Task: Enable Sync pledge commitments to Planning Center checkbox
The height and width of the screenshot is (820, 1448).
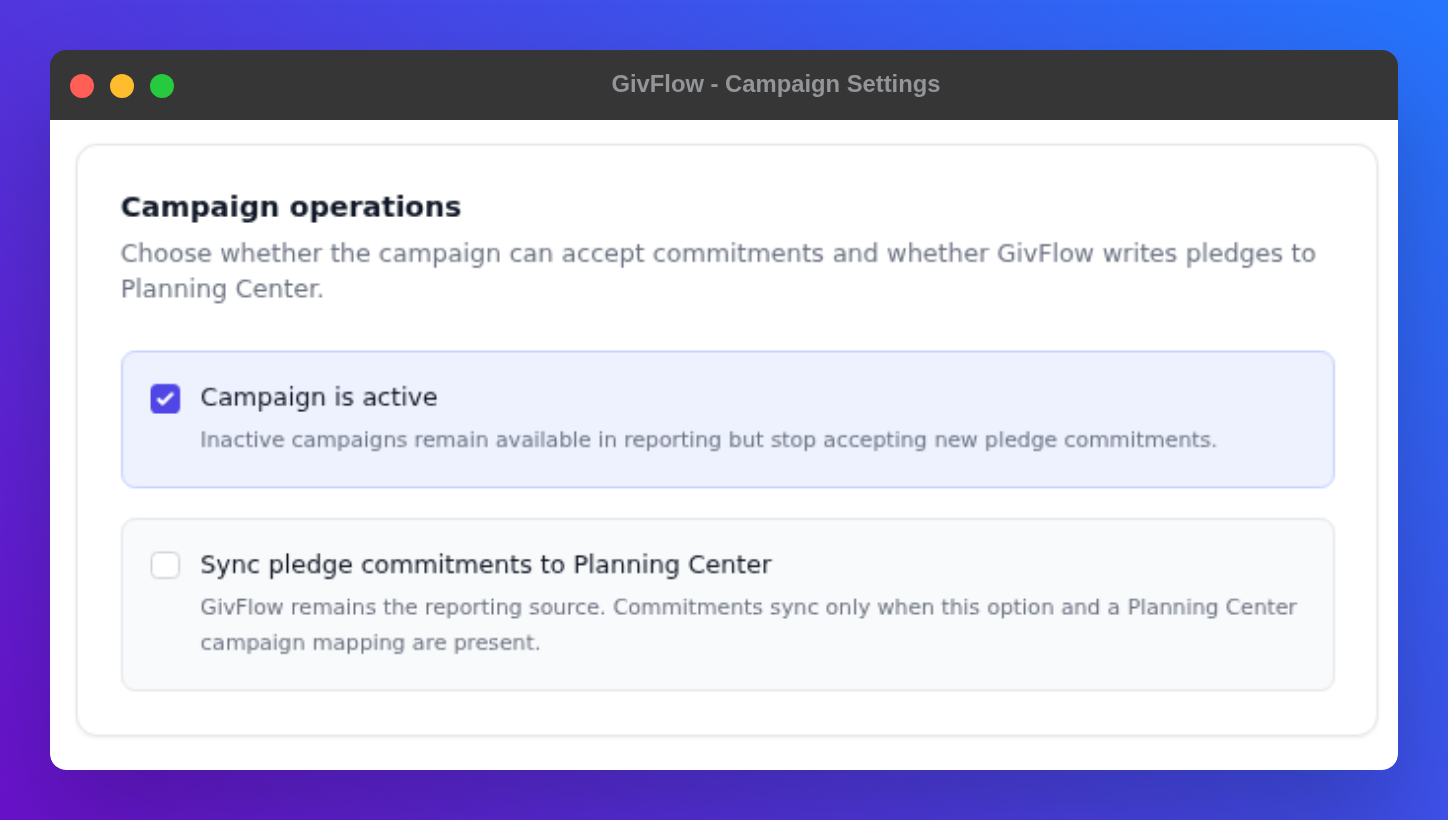Action: 165,565
